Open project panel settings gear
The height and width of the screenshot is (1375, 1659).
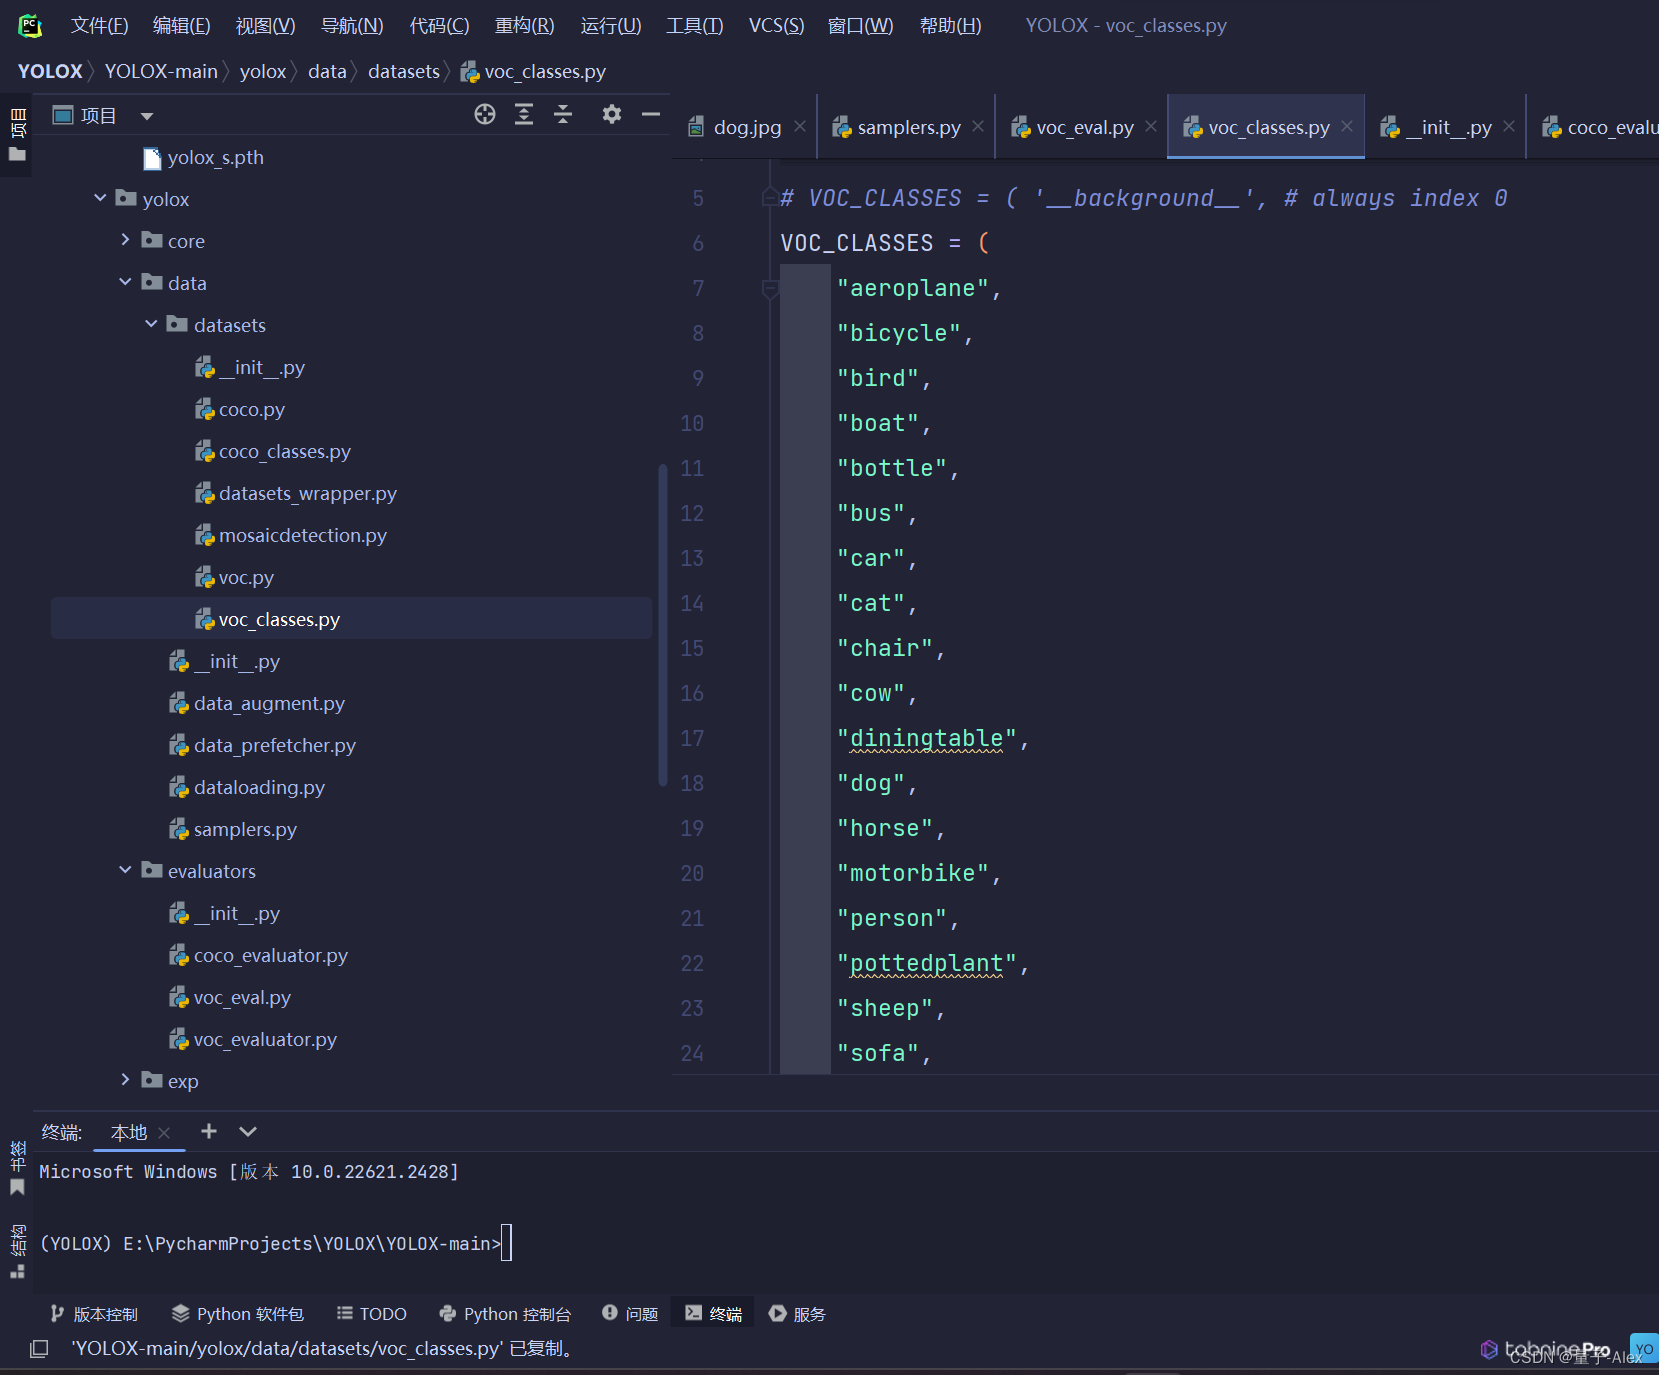click(x=612, y=114)
